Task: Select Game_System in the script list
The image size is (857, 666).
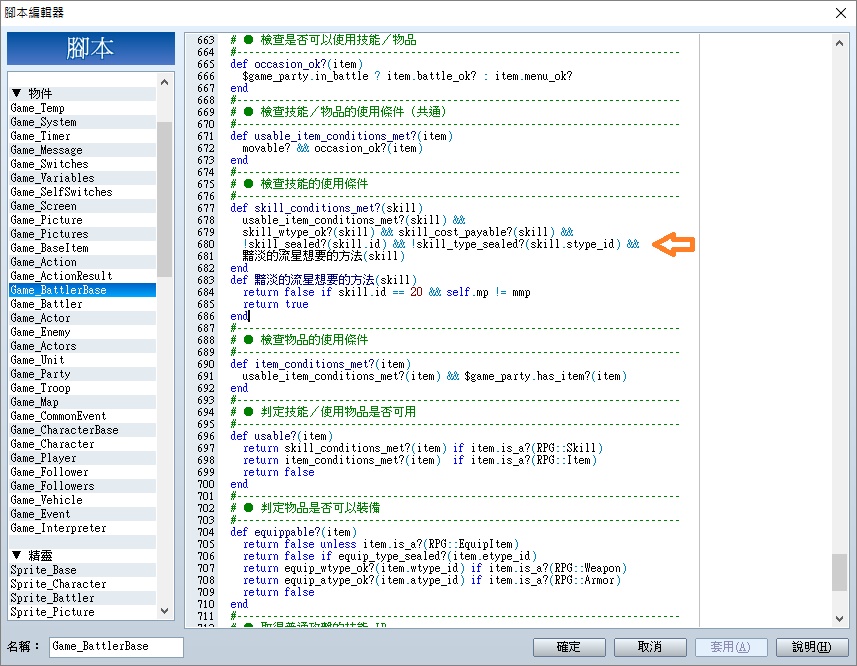Action: click(x=83, y=122)
